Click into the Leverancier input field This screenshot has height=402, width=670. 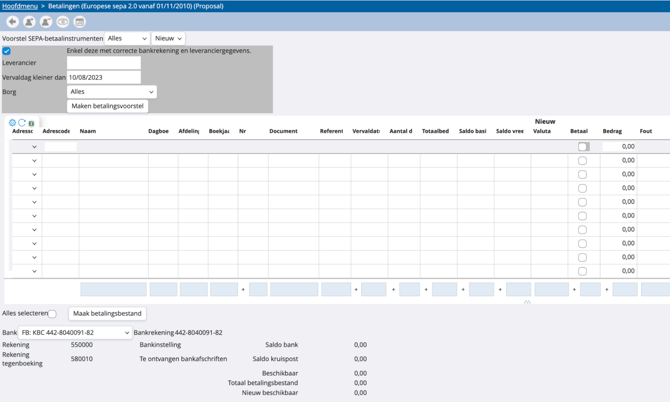click(104, 63)
